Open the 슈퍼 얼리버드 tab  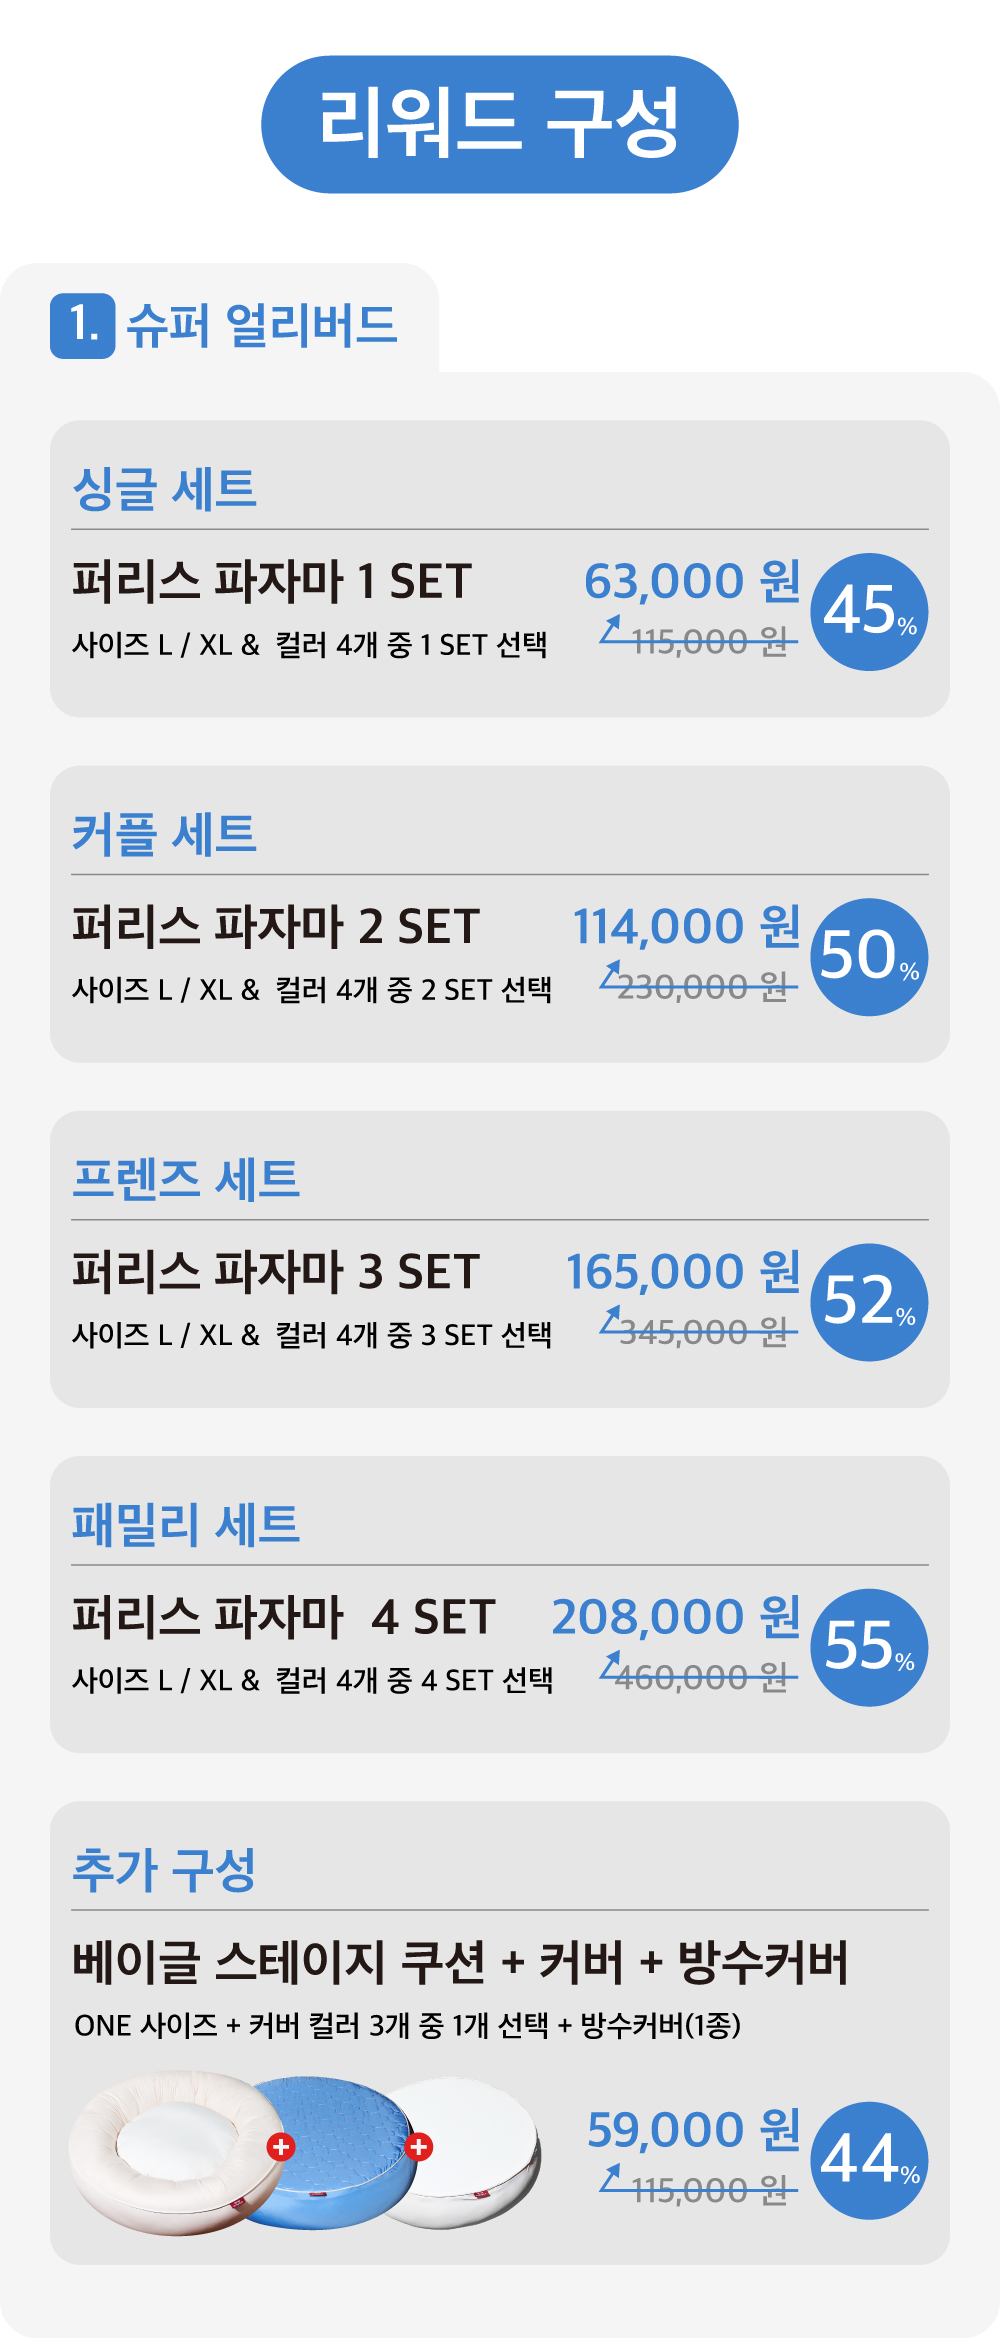click(262, 326)
